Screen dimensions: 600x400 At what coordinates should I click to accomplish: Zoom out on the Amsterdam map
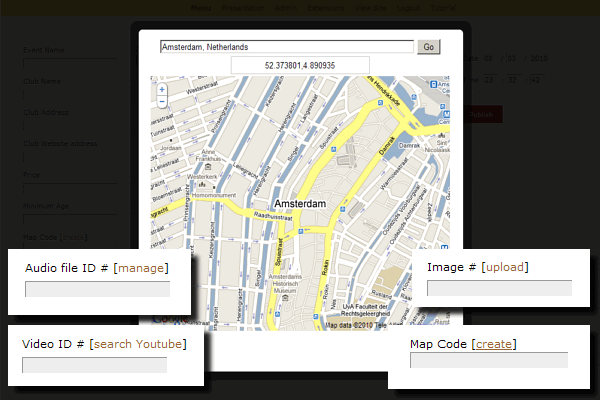pyautogui.click(x=162, y=102)
